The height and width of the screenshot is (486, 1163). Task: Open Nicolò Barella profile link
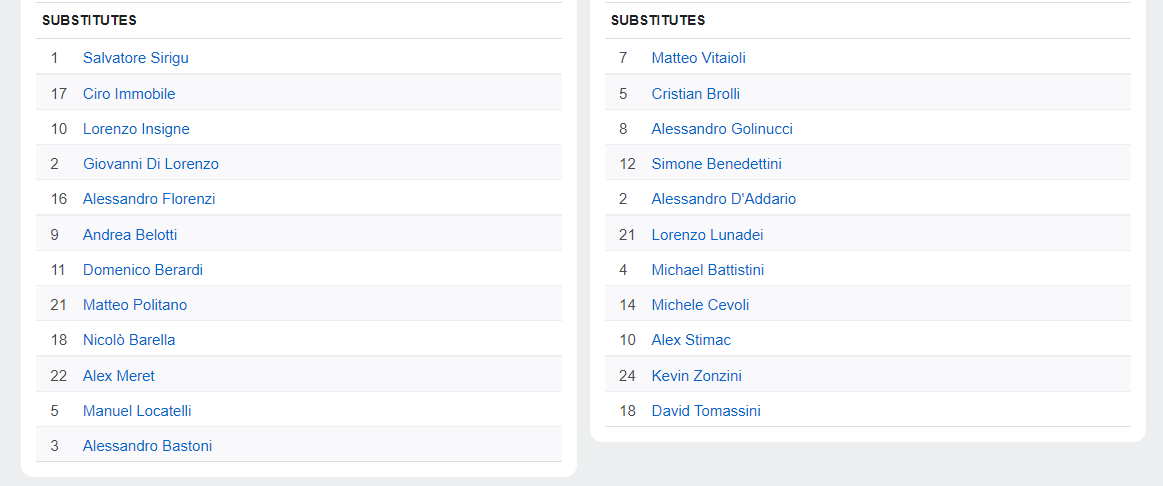click(x=129, y=340)
